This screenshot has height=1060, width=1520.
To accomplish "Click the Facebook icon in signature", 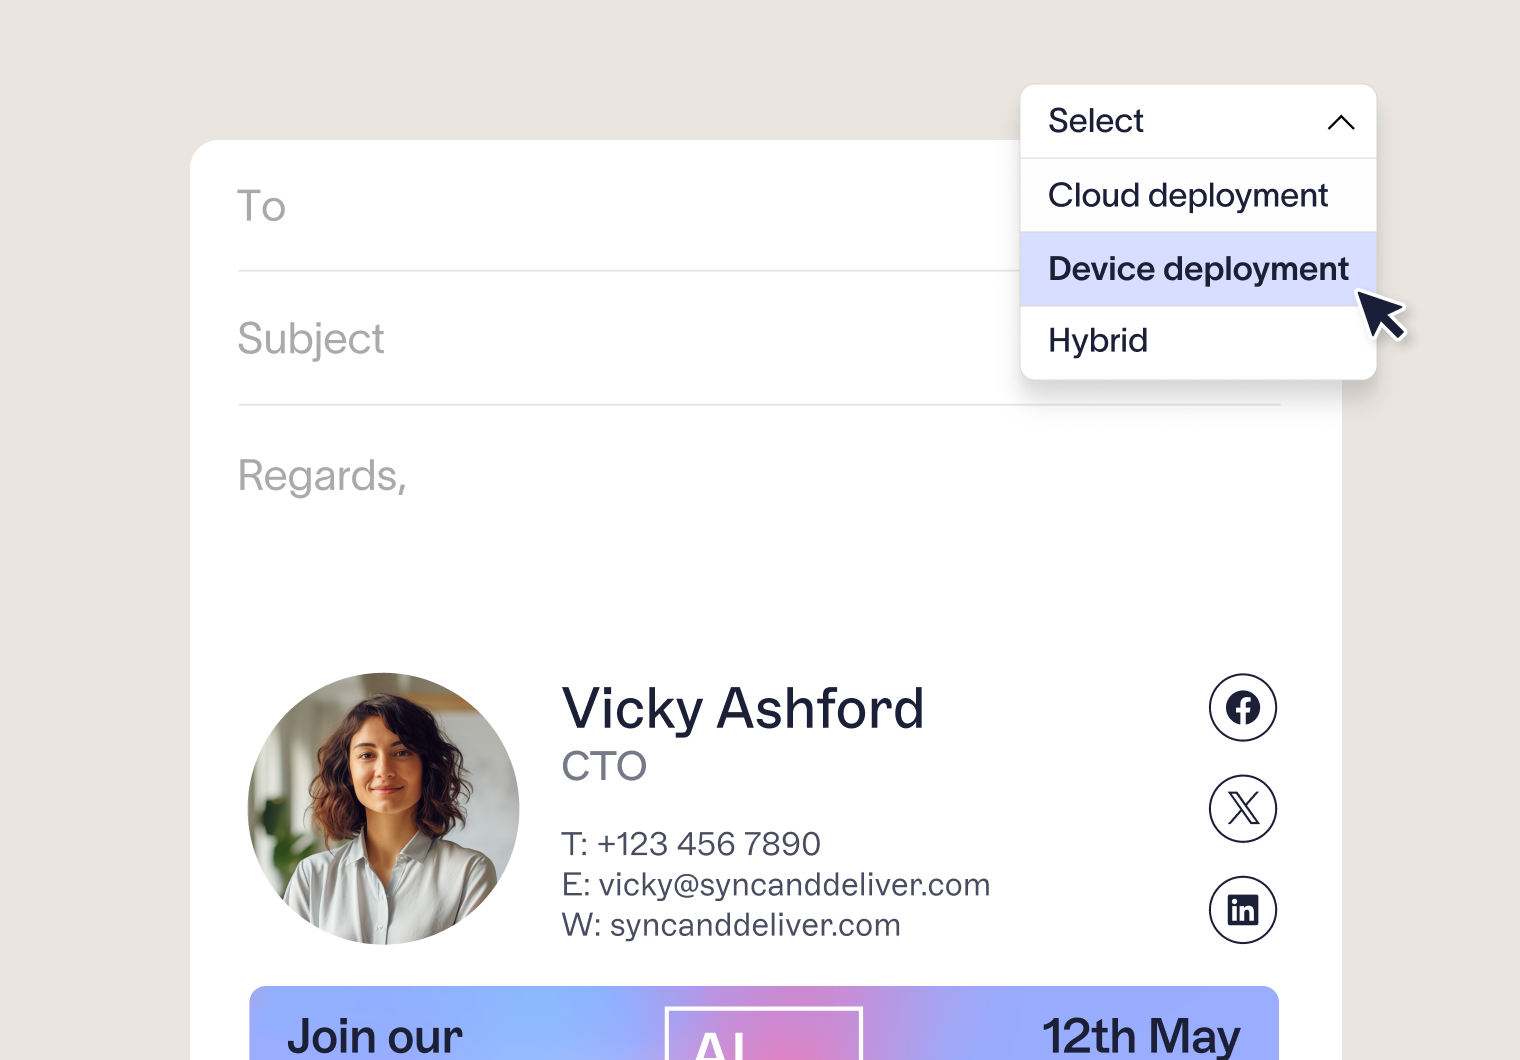I will click(1242, 708).
